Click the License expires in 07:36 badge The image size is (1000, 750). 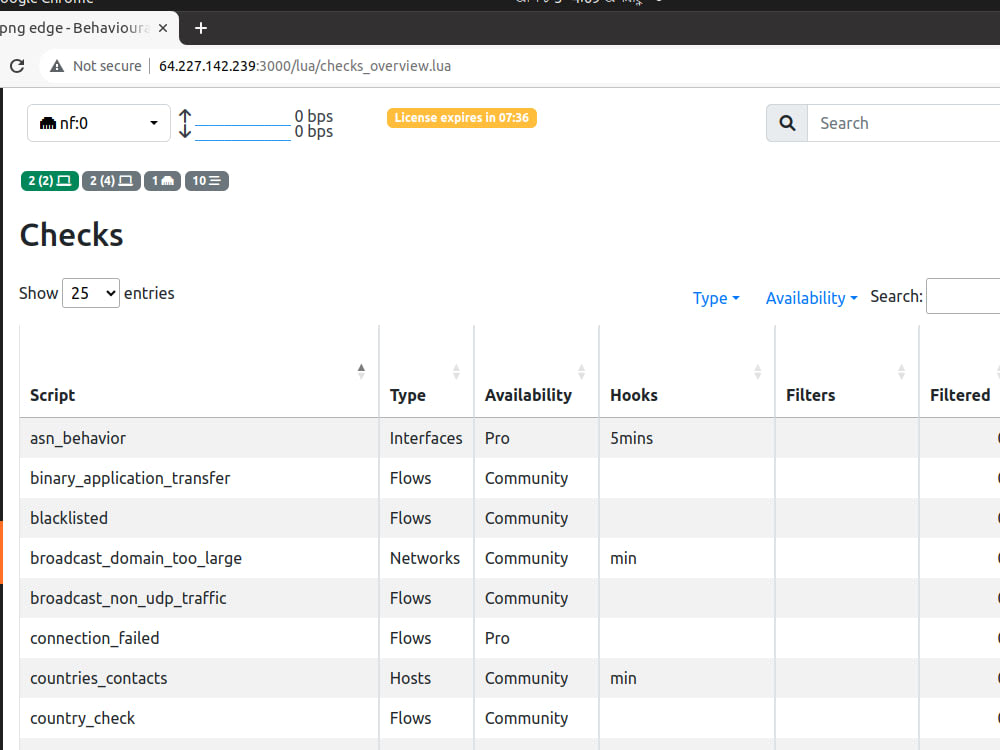462,118
